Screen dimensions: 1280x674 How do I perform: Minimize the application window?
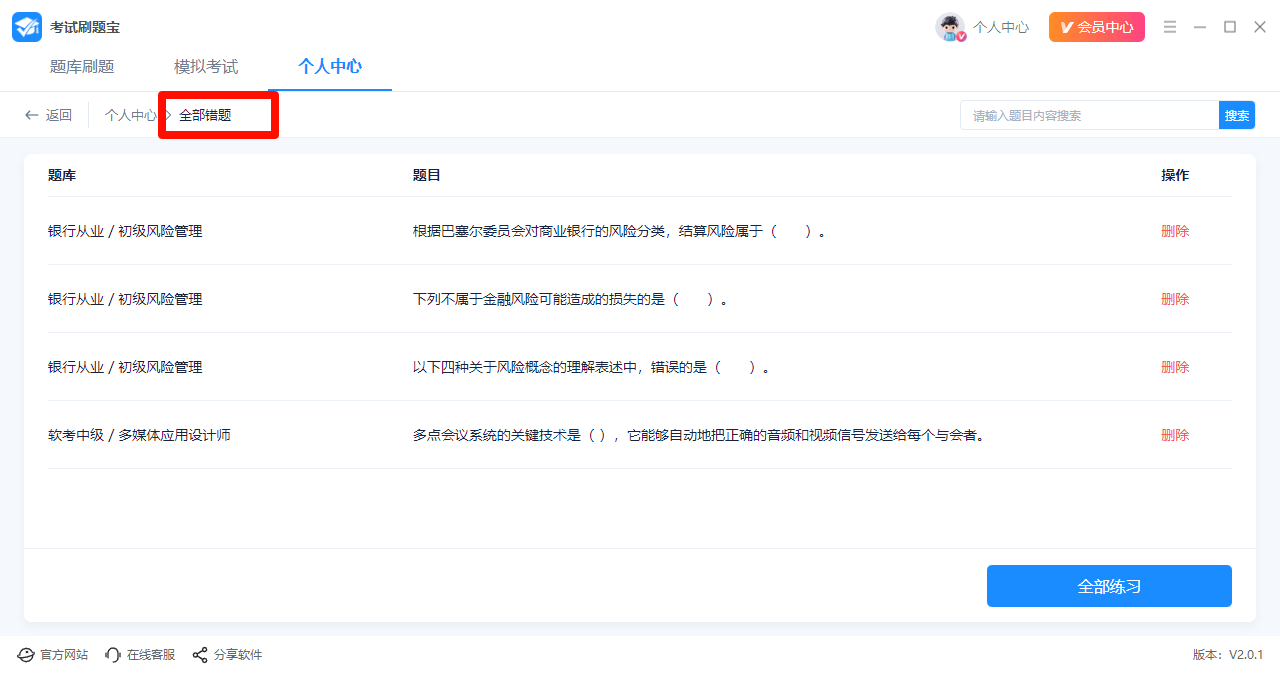click(x=1200, y=27)
